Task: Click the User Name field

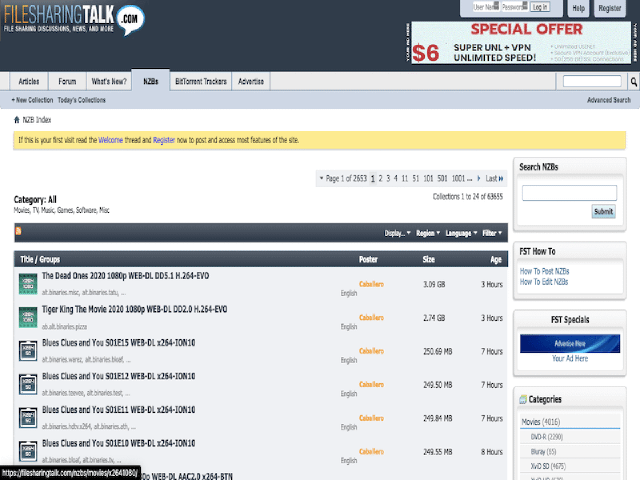Action: pyautogui.click(x=486, y=7)
